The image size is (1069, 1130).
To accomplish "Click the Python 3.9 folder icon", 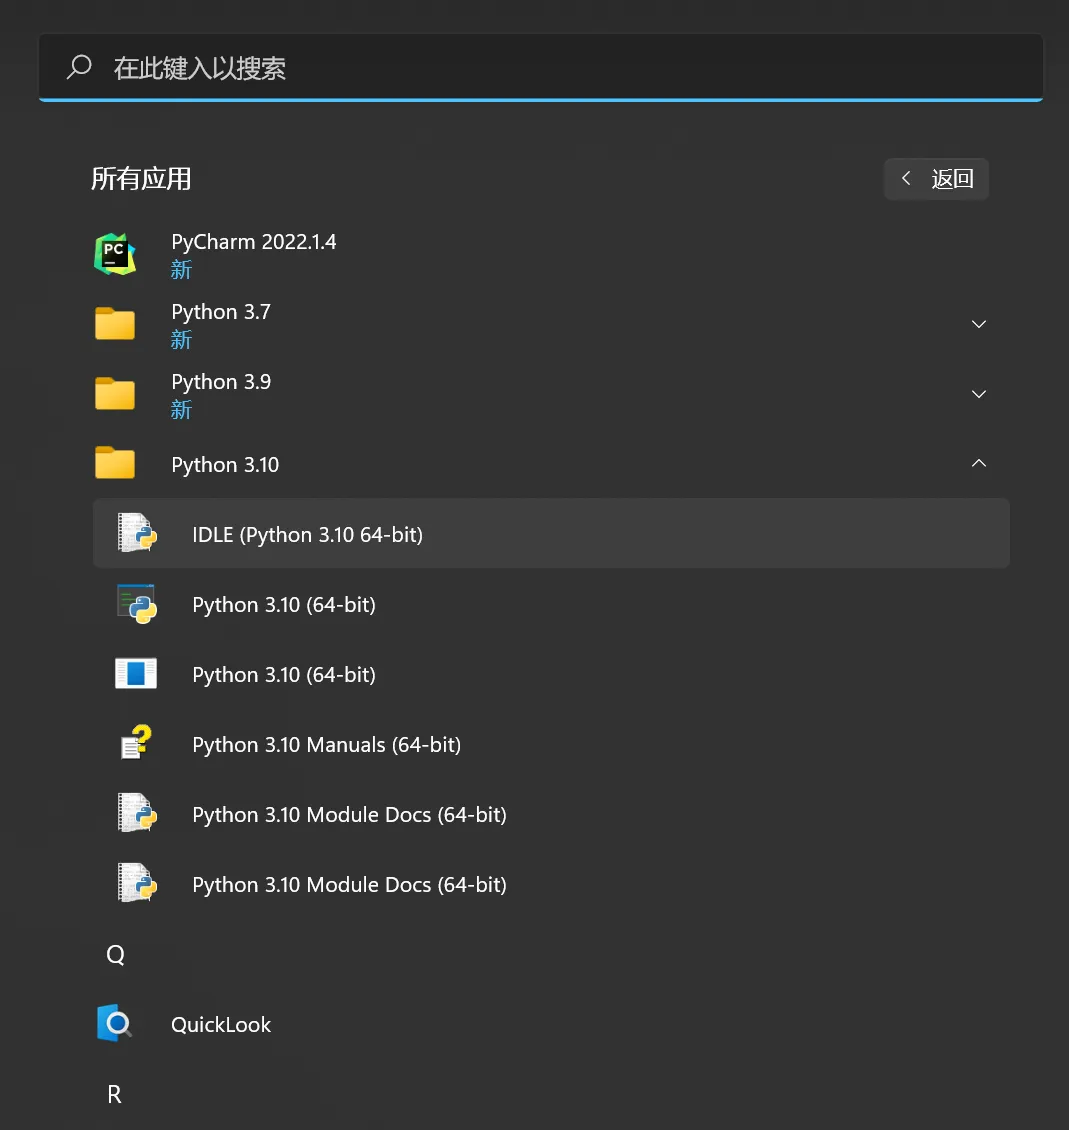I will pyautogui.click(x=115, y=394).
